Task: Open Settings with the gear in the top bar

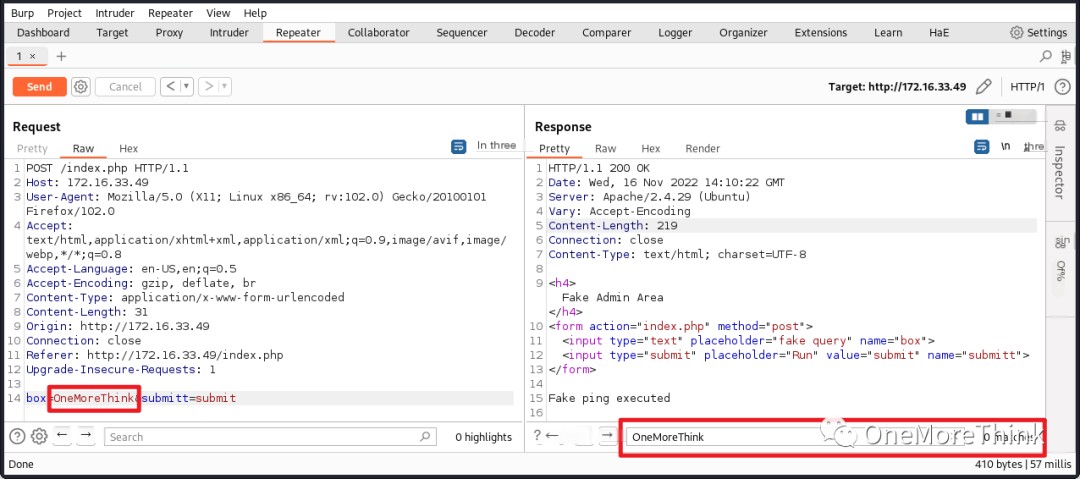Action: tap(1017, 32)
